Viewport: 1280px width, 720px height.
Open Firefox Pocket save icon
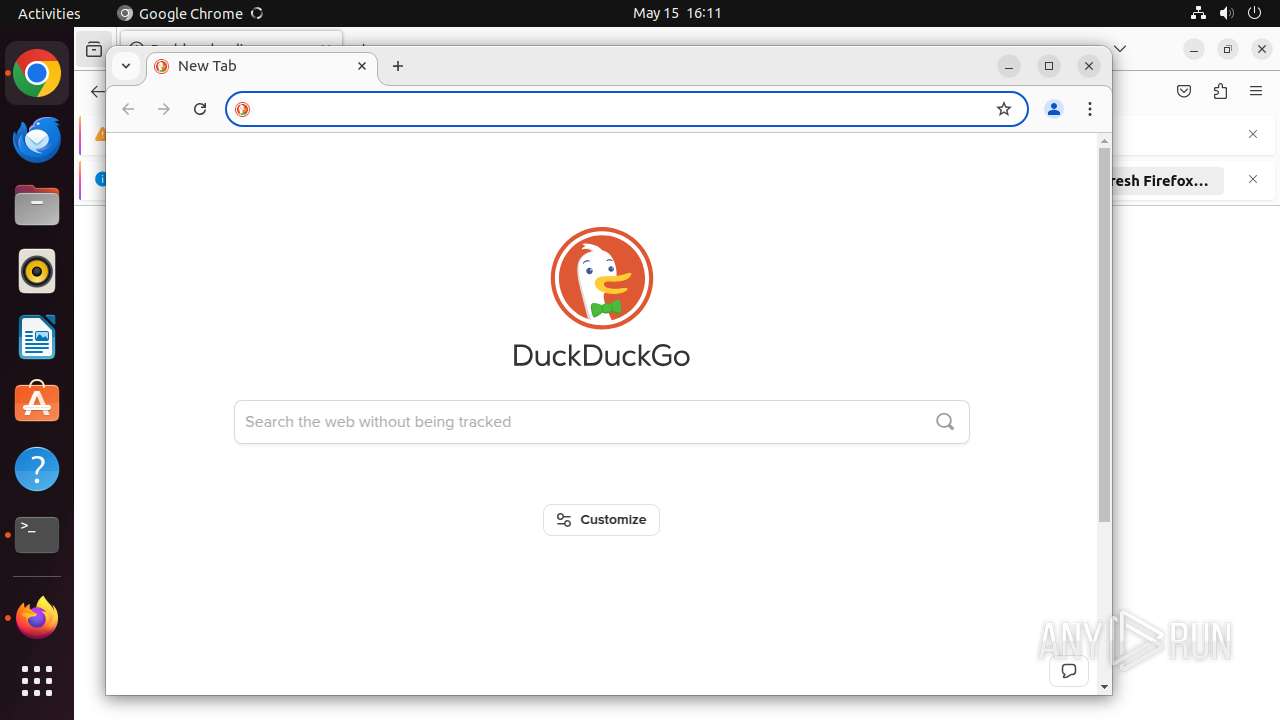pos(1184,91)
